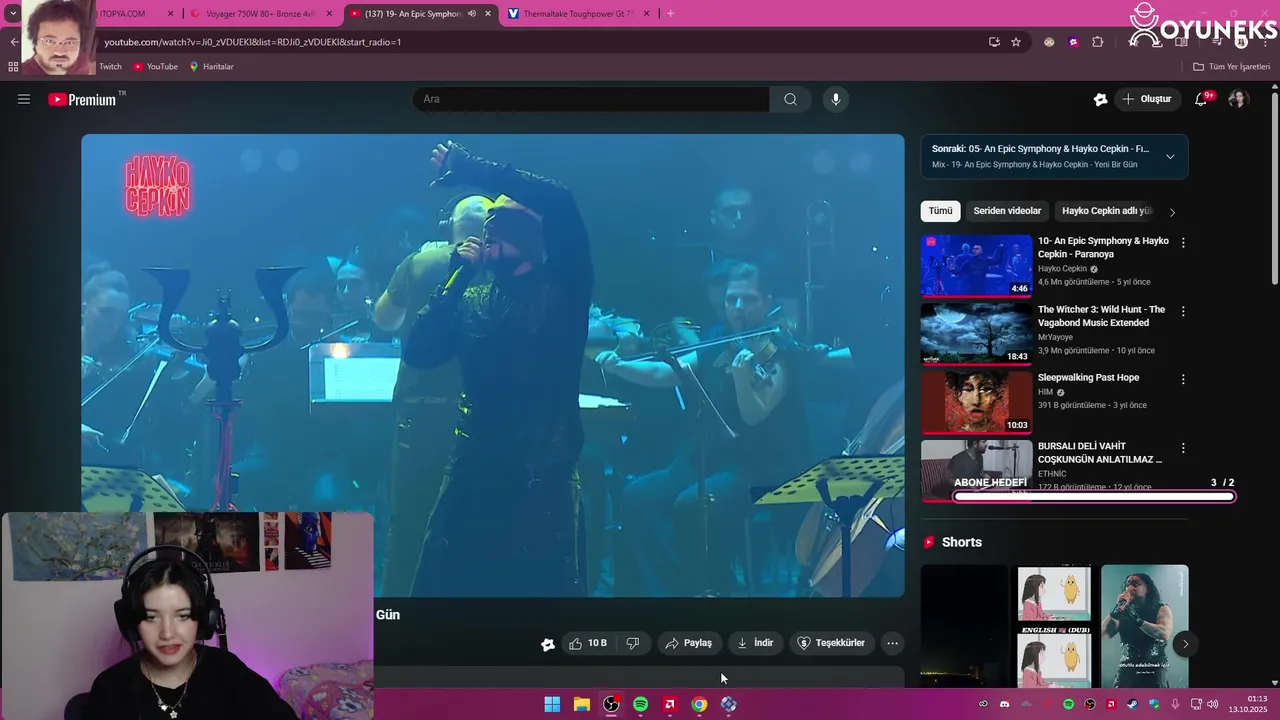The height and width of the screenshot is (720, 1280).
Task: Open the Paranoya video thumbnail
Action: [x=976, y=265]
